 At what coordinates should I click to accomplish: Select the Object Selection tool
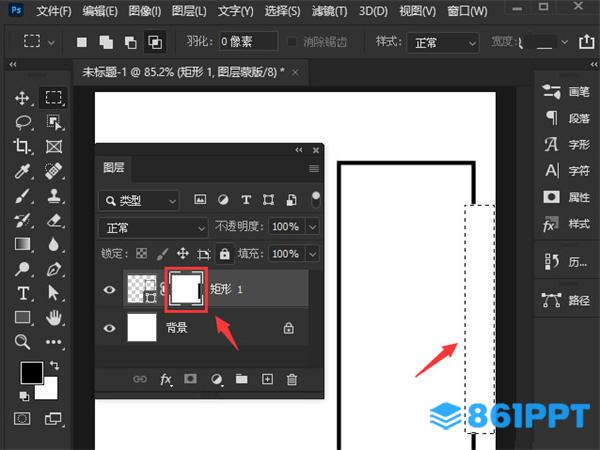tap(54, 122)
